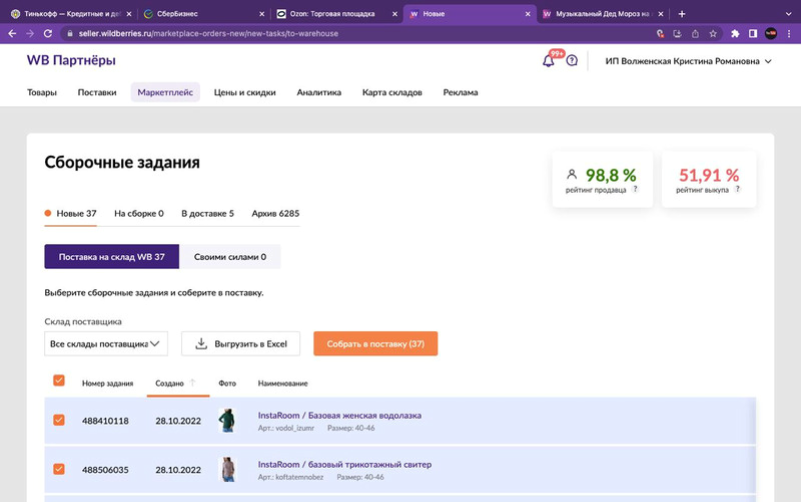Select Своими силами 0 option
801x502 pixels.
tap(230, 257)
